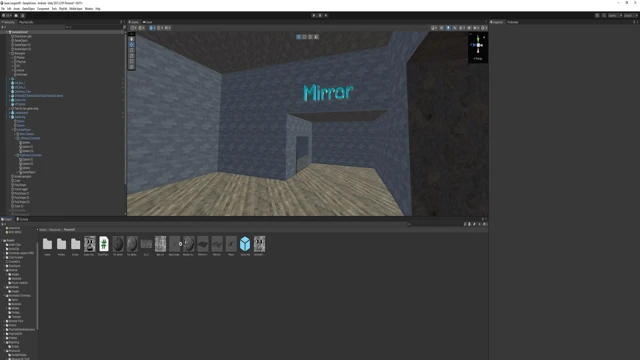Open the Layout dropdown at the top right
The height and width of the screenshot is (360, 640).
click(631, 16)
